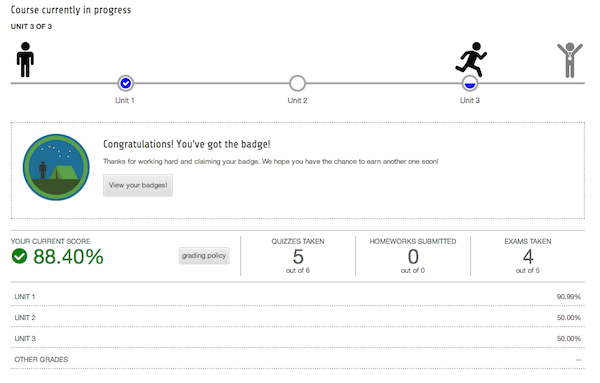
Task: Click the Unit 2 label under timeline
Action: (x=297, y=101)
